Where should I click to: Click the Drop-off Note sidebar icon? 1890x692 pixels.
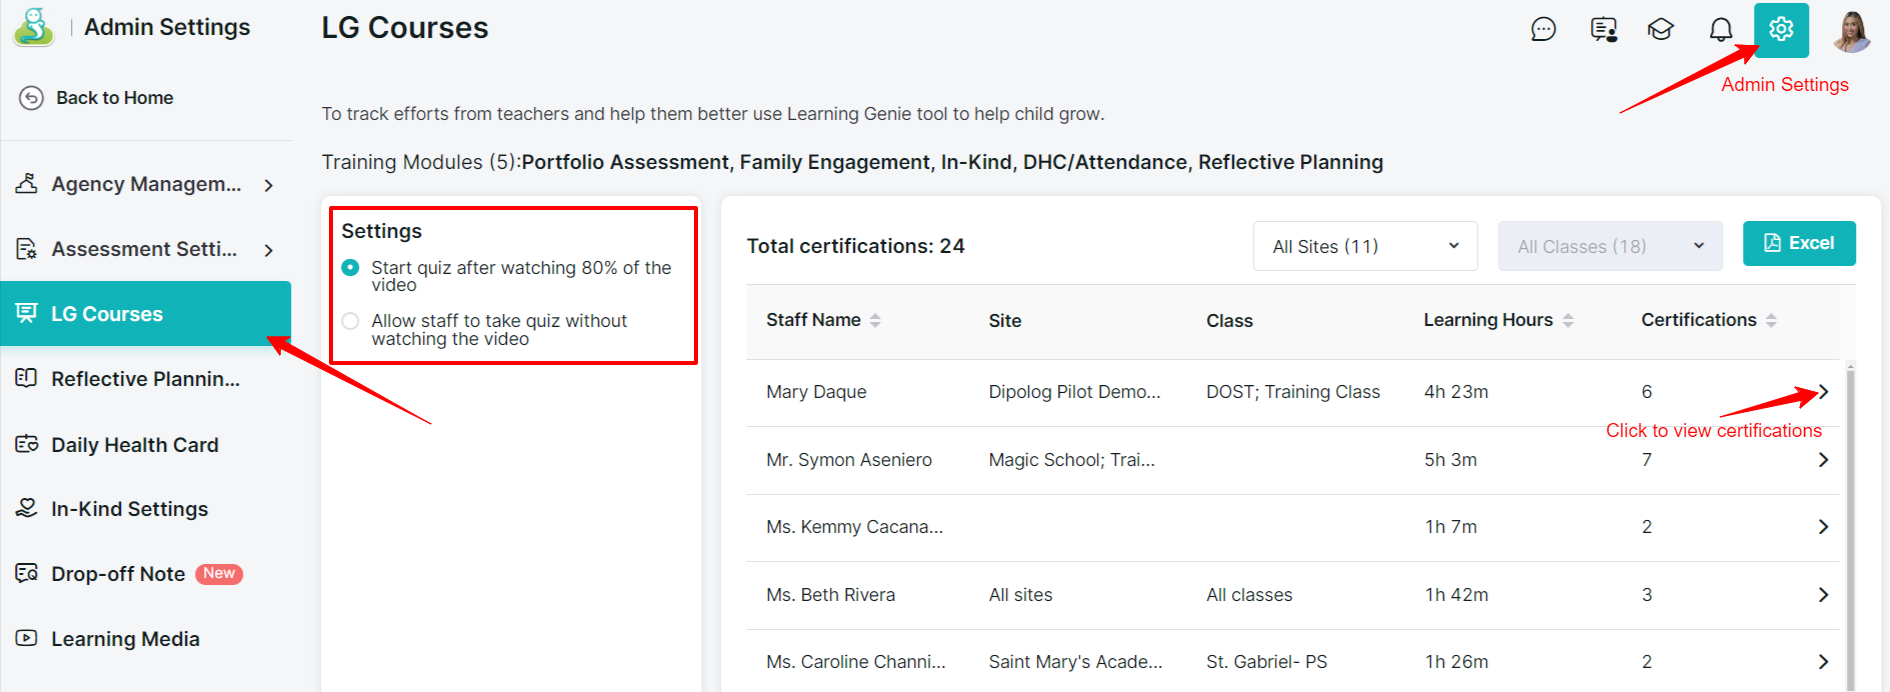[x=27, y=573]
